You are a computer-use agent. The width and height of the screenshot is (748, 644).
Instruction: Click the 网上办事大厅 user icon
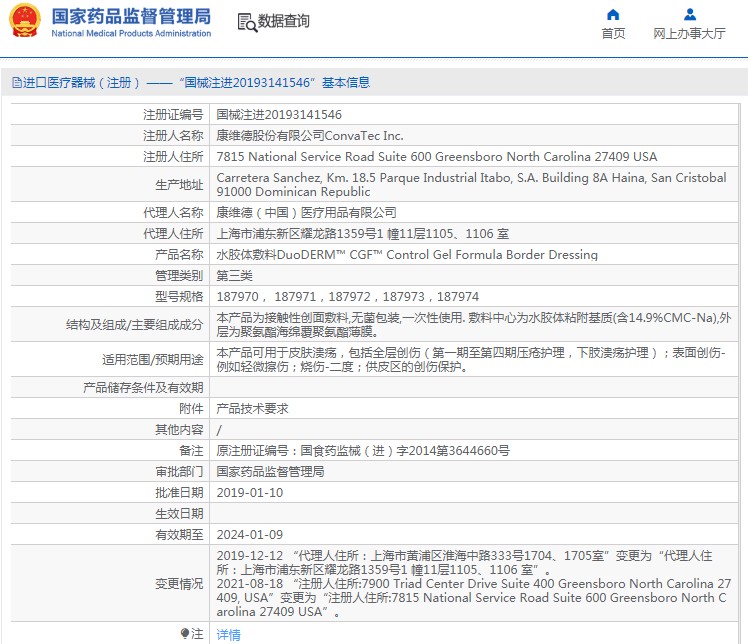point(689,15)
